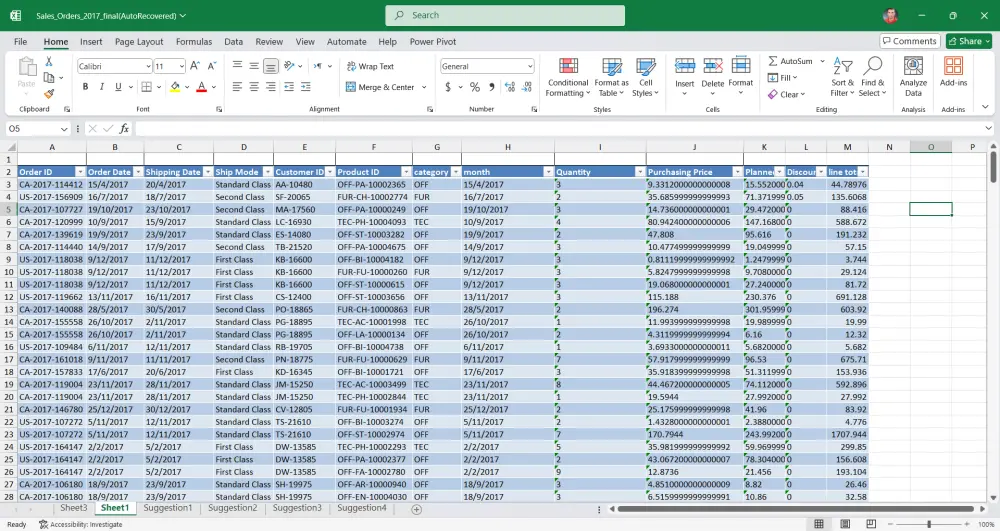Image resolution: width=1000 pixels, height=531 pixels.
Task: Click the Copy icon in Clipboard
Action: 48,78
